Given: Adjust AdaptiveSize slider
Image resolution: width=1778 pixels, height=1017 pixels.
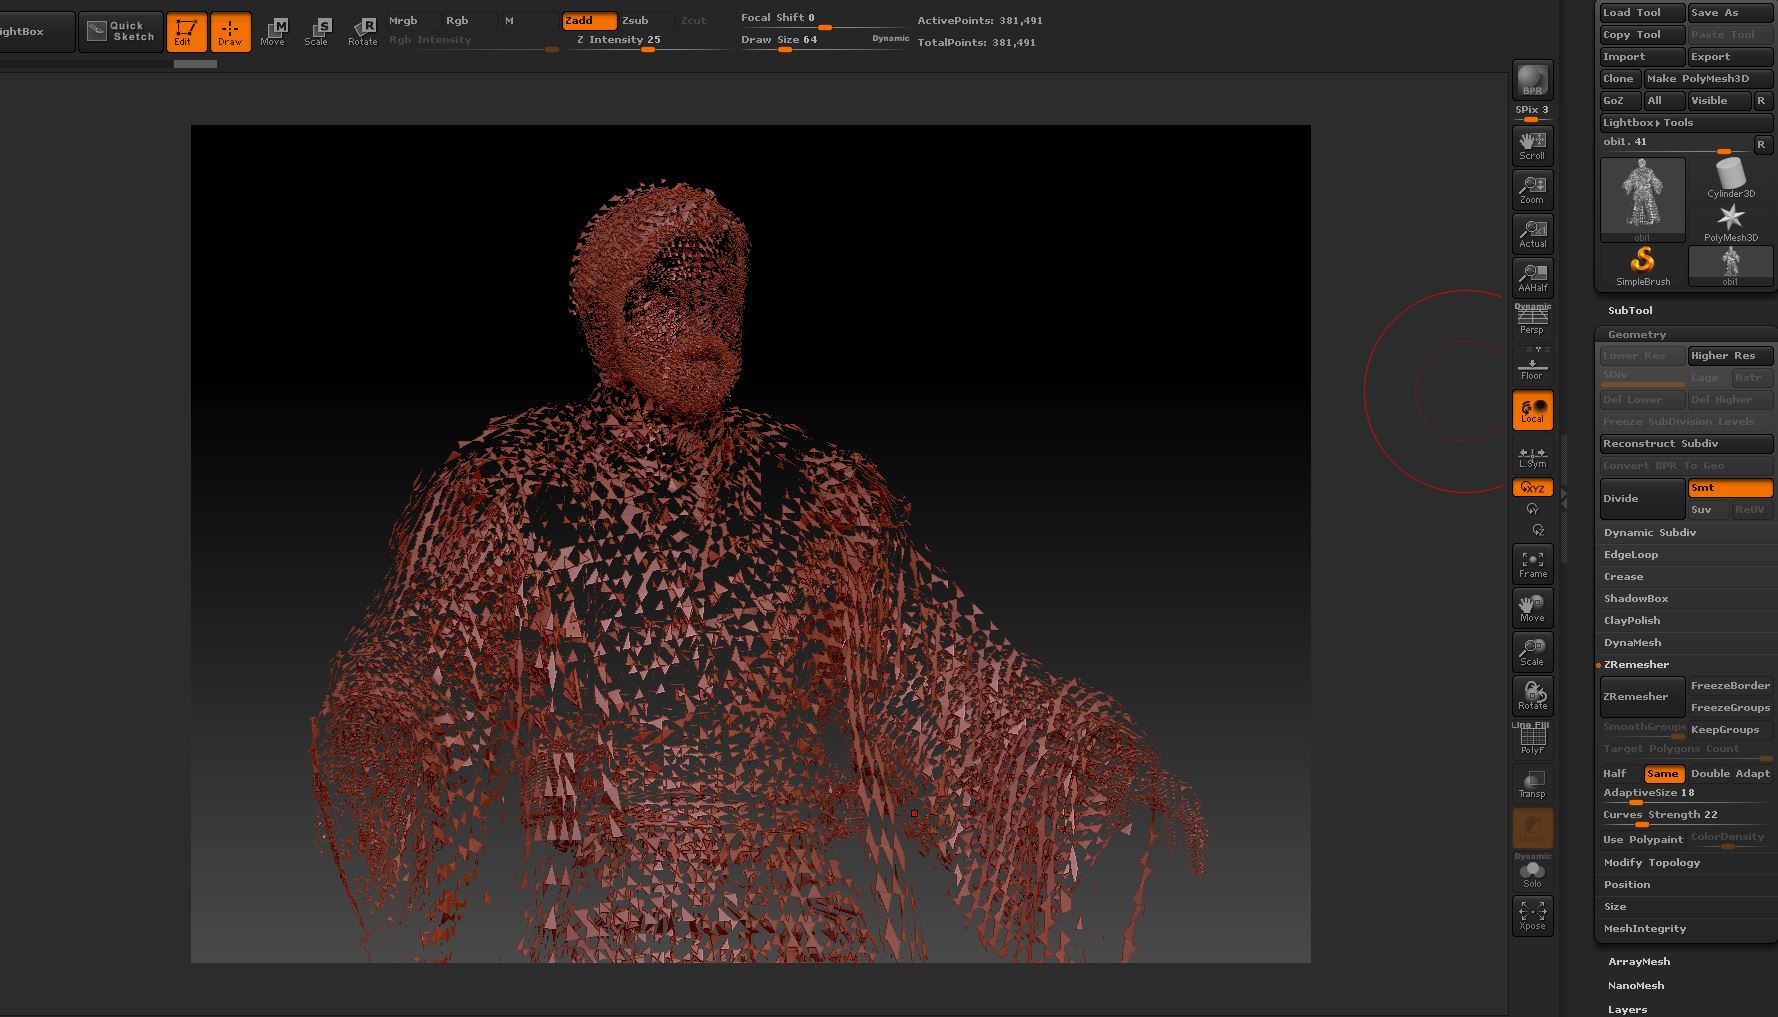Looking at the screenshot, I should pos(1685,795).
